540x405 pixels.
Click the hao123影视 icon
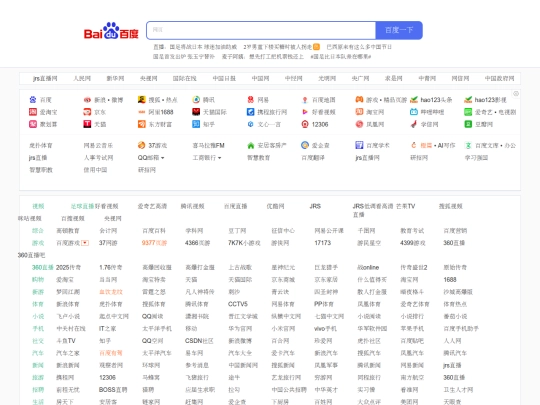[x=468, y=100]
